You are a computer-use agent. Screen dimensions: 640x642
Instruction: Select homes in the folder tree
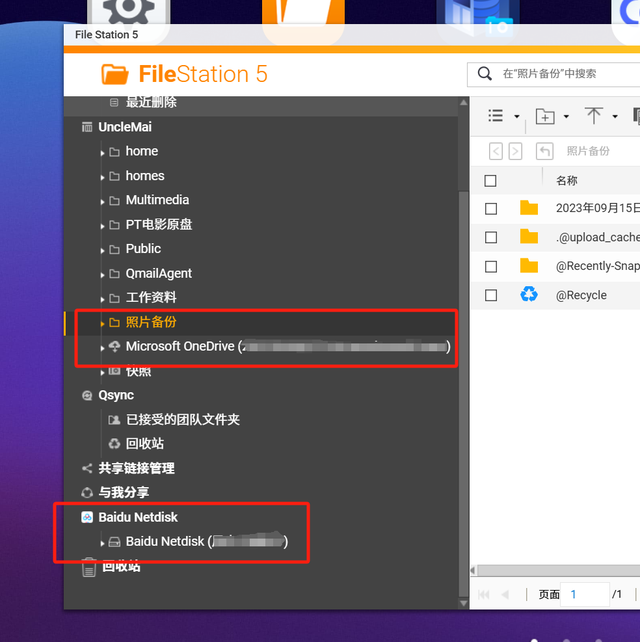(x=145, y=176)
